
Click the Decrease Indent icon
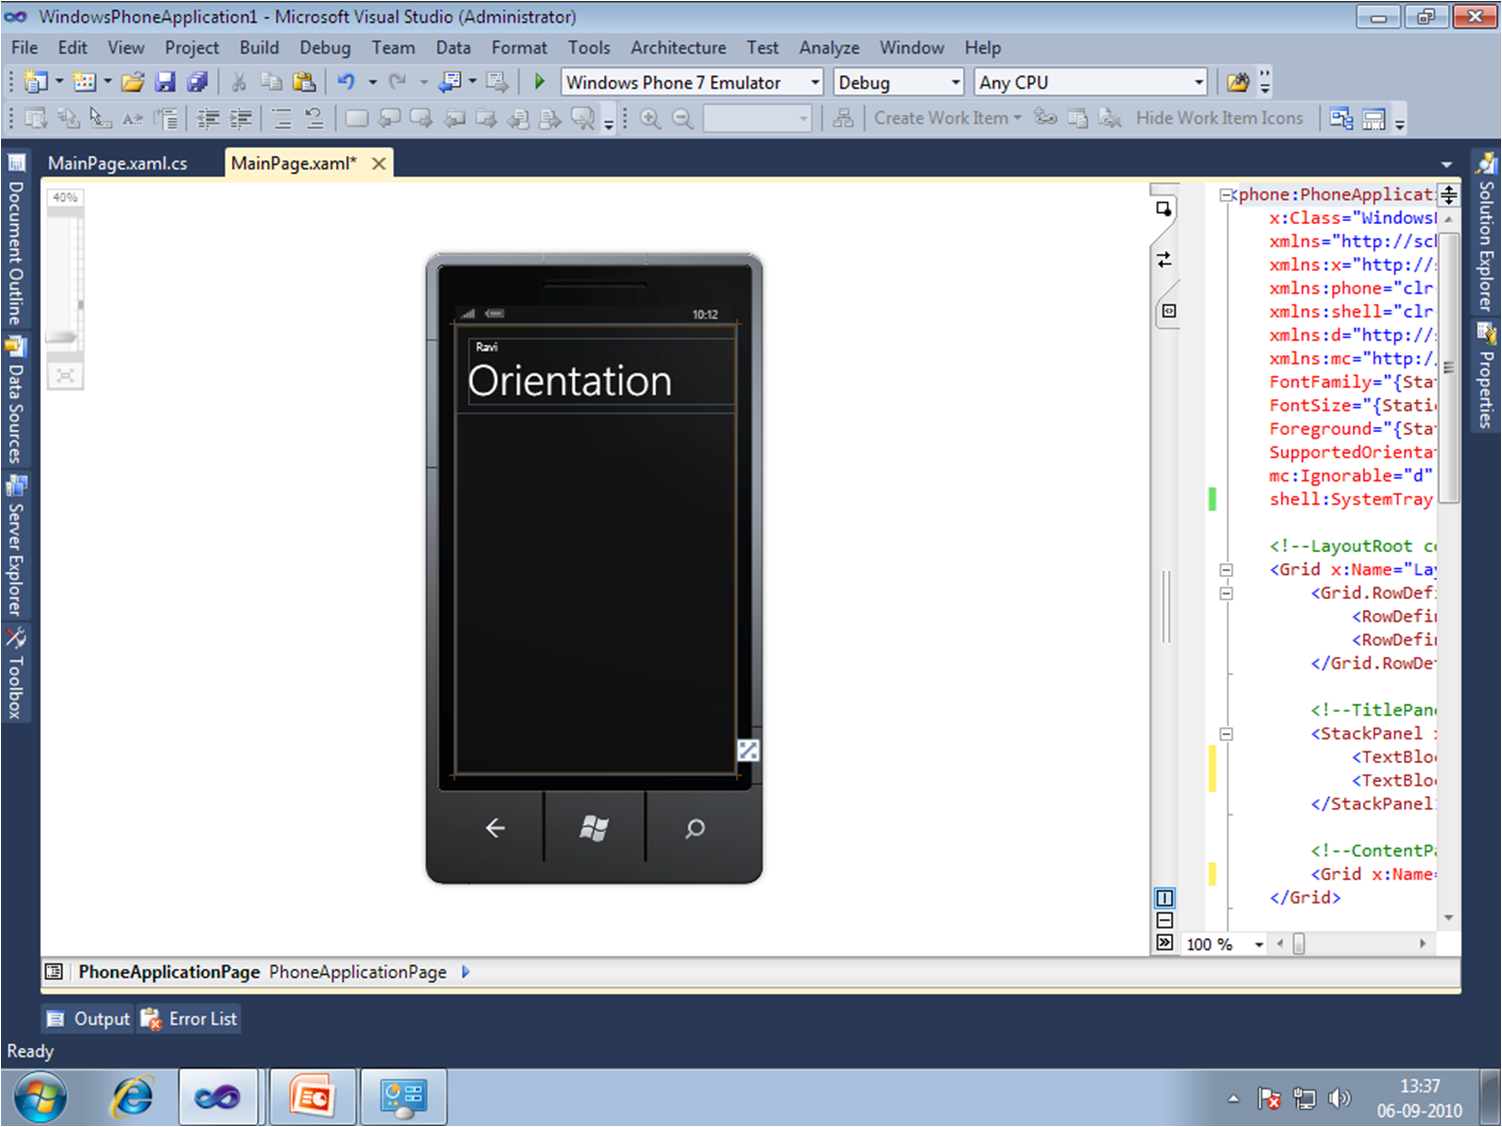(x=208, y=119)
